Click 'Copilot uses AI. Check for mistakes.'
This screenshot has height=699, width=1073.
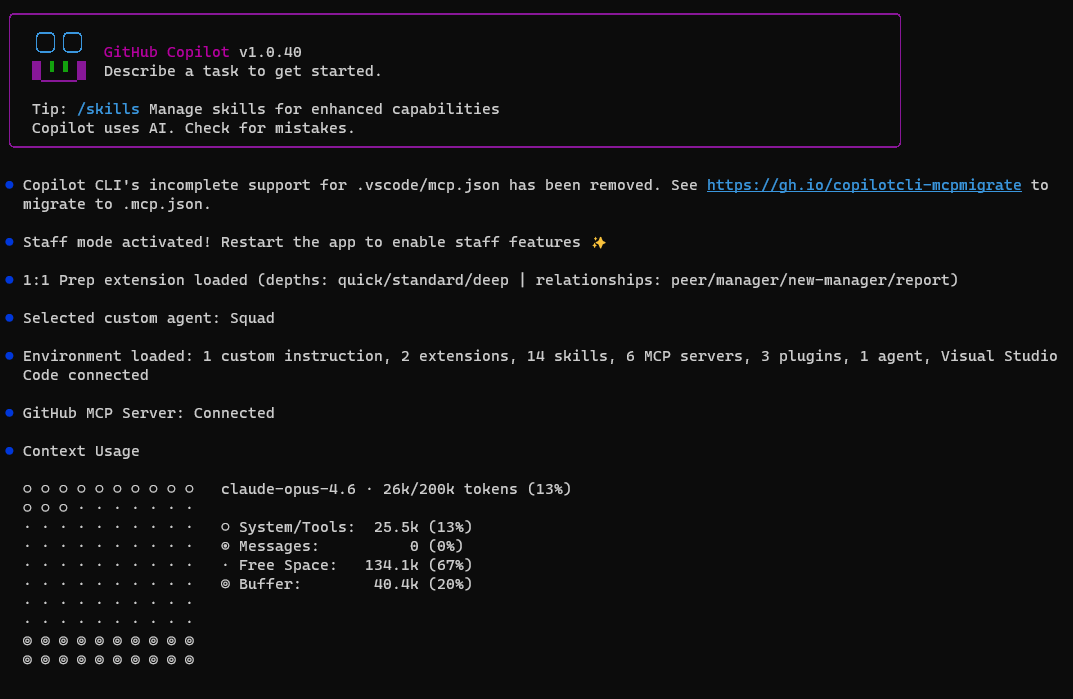click(x=193, y=128)
